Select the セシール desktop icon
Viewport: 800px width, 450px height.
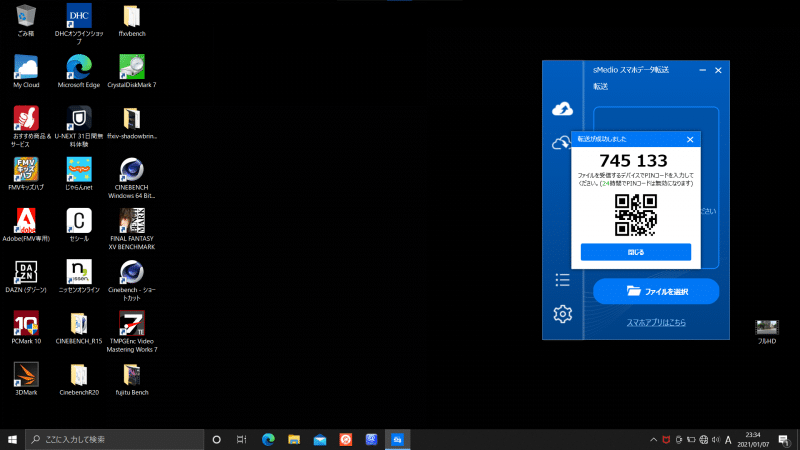(79, 225)
